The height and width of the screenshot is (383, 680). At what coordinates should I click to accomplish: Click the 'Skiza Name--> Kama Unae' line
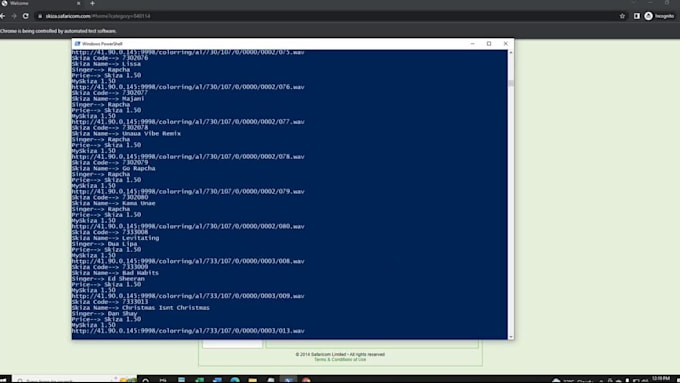pos(113,203)
